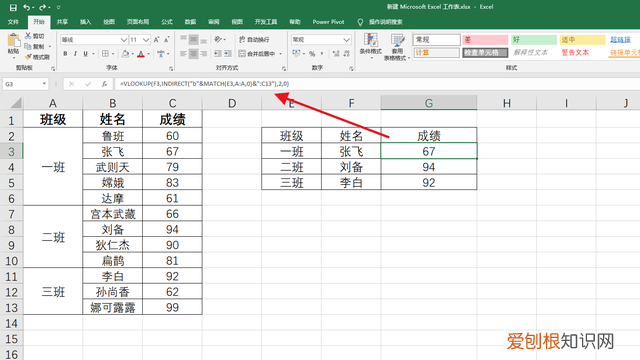Click the Copy (复制) icon
640x360 pixels.
(x=28, y=46)
